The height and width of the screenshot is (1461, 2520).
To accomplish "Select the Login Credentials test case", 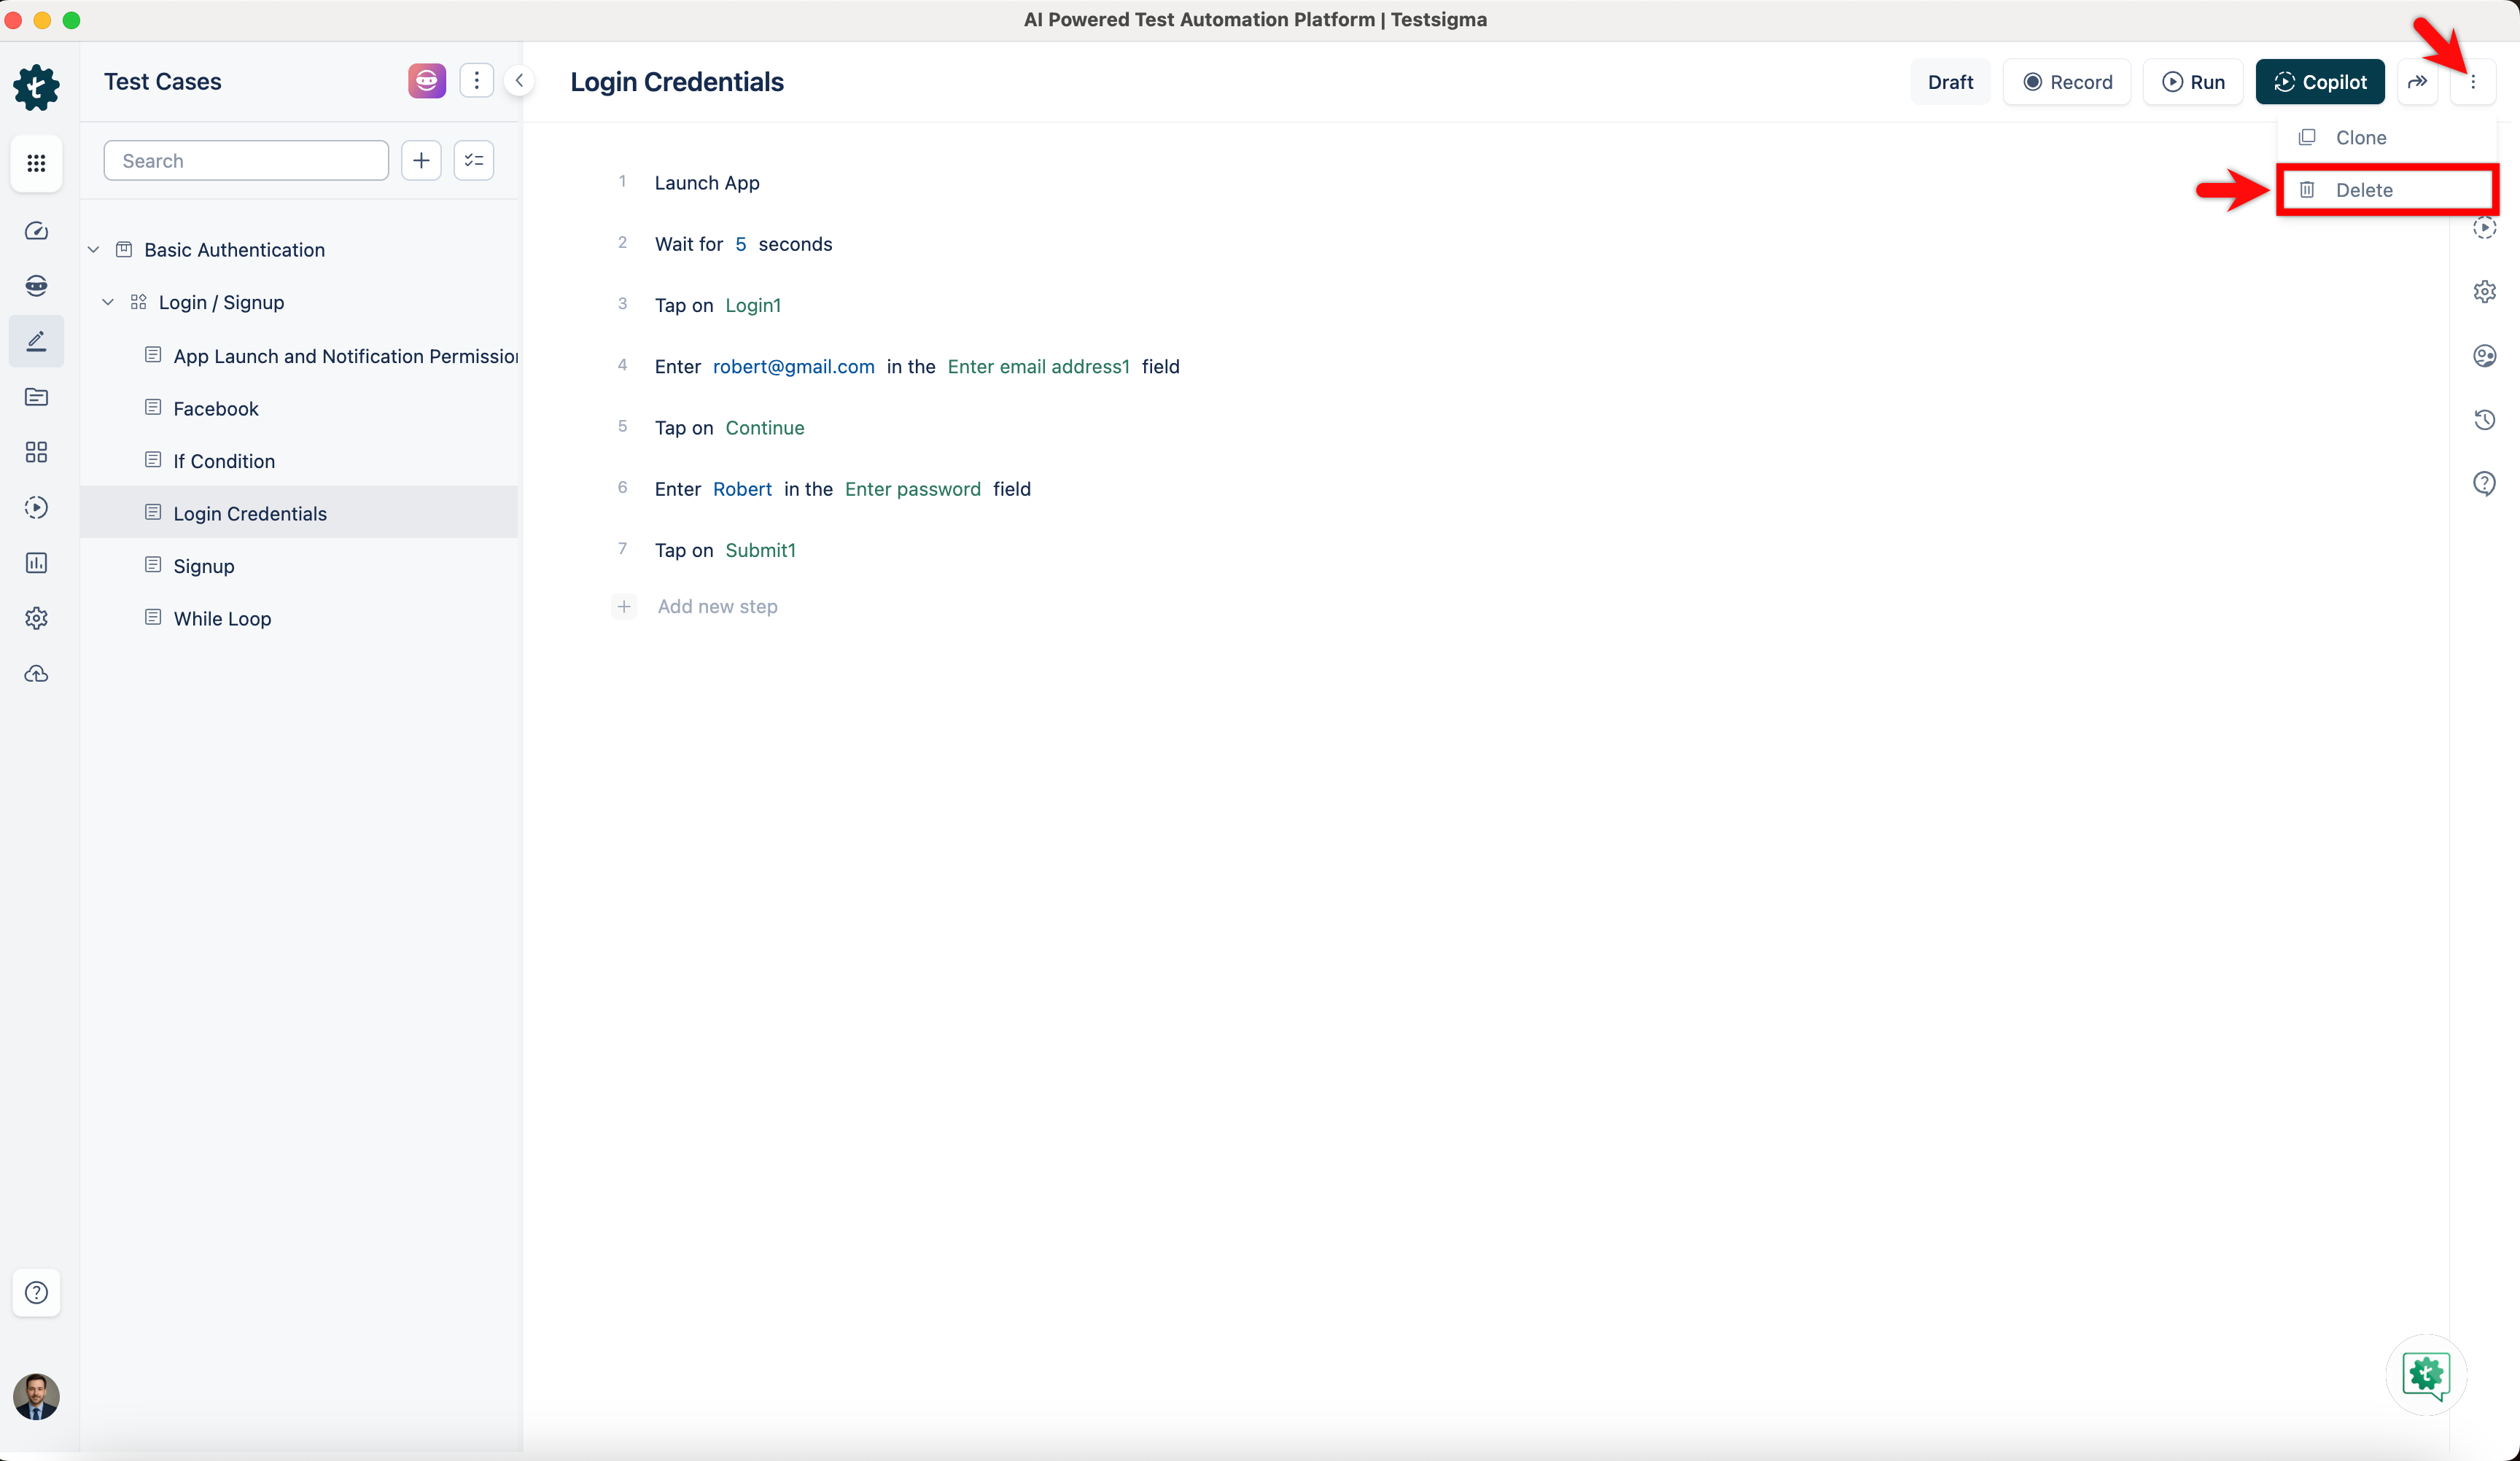I will click(x=300, y=513).
